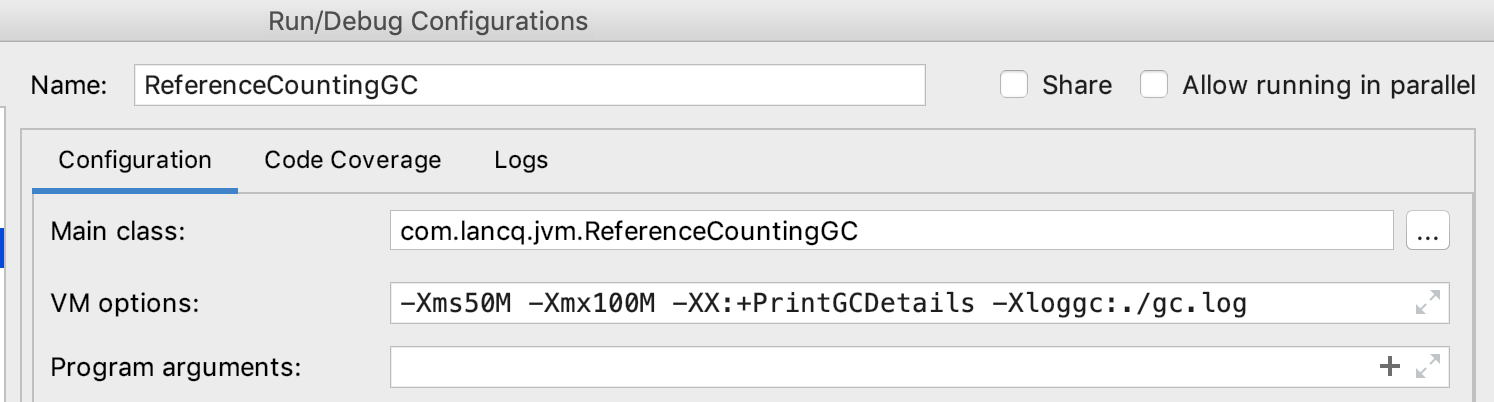The height and width of the screenshot is (402, 1494).
Task: Enable Allow running in parallel checkbox
Action: click(1155, 85)
